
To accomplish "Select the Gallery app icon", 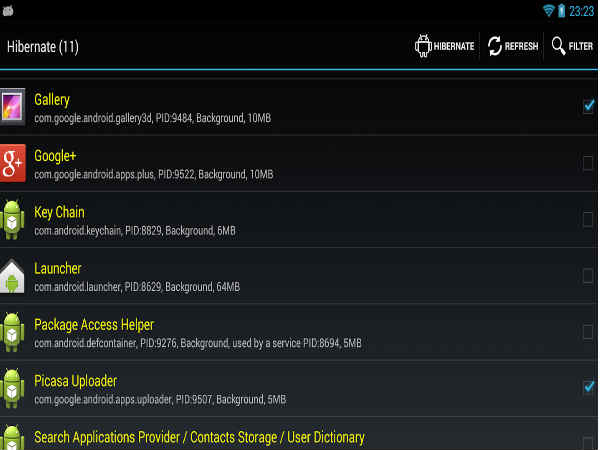I will click(13, 107).
